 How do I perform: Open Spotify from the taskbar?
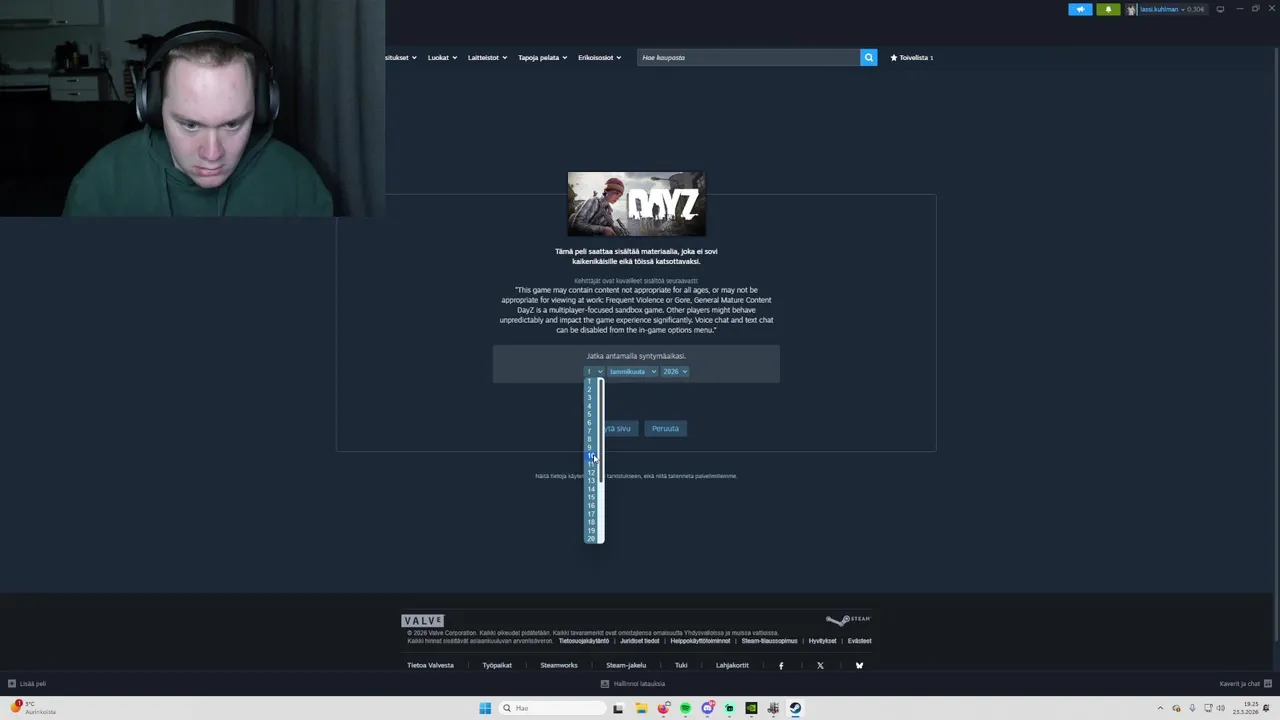(x=685, y=708)
